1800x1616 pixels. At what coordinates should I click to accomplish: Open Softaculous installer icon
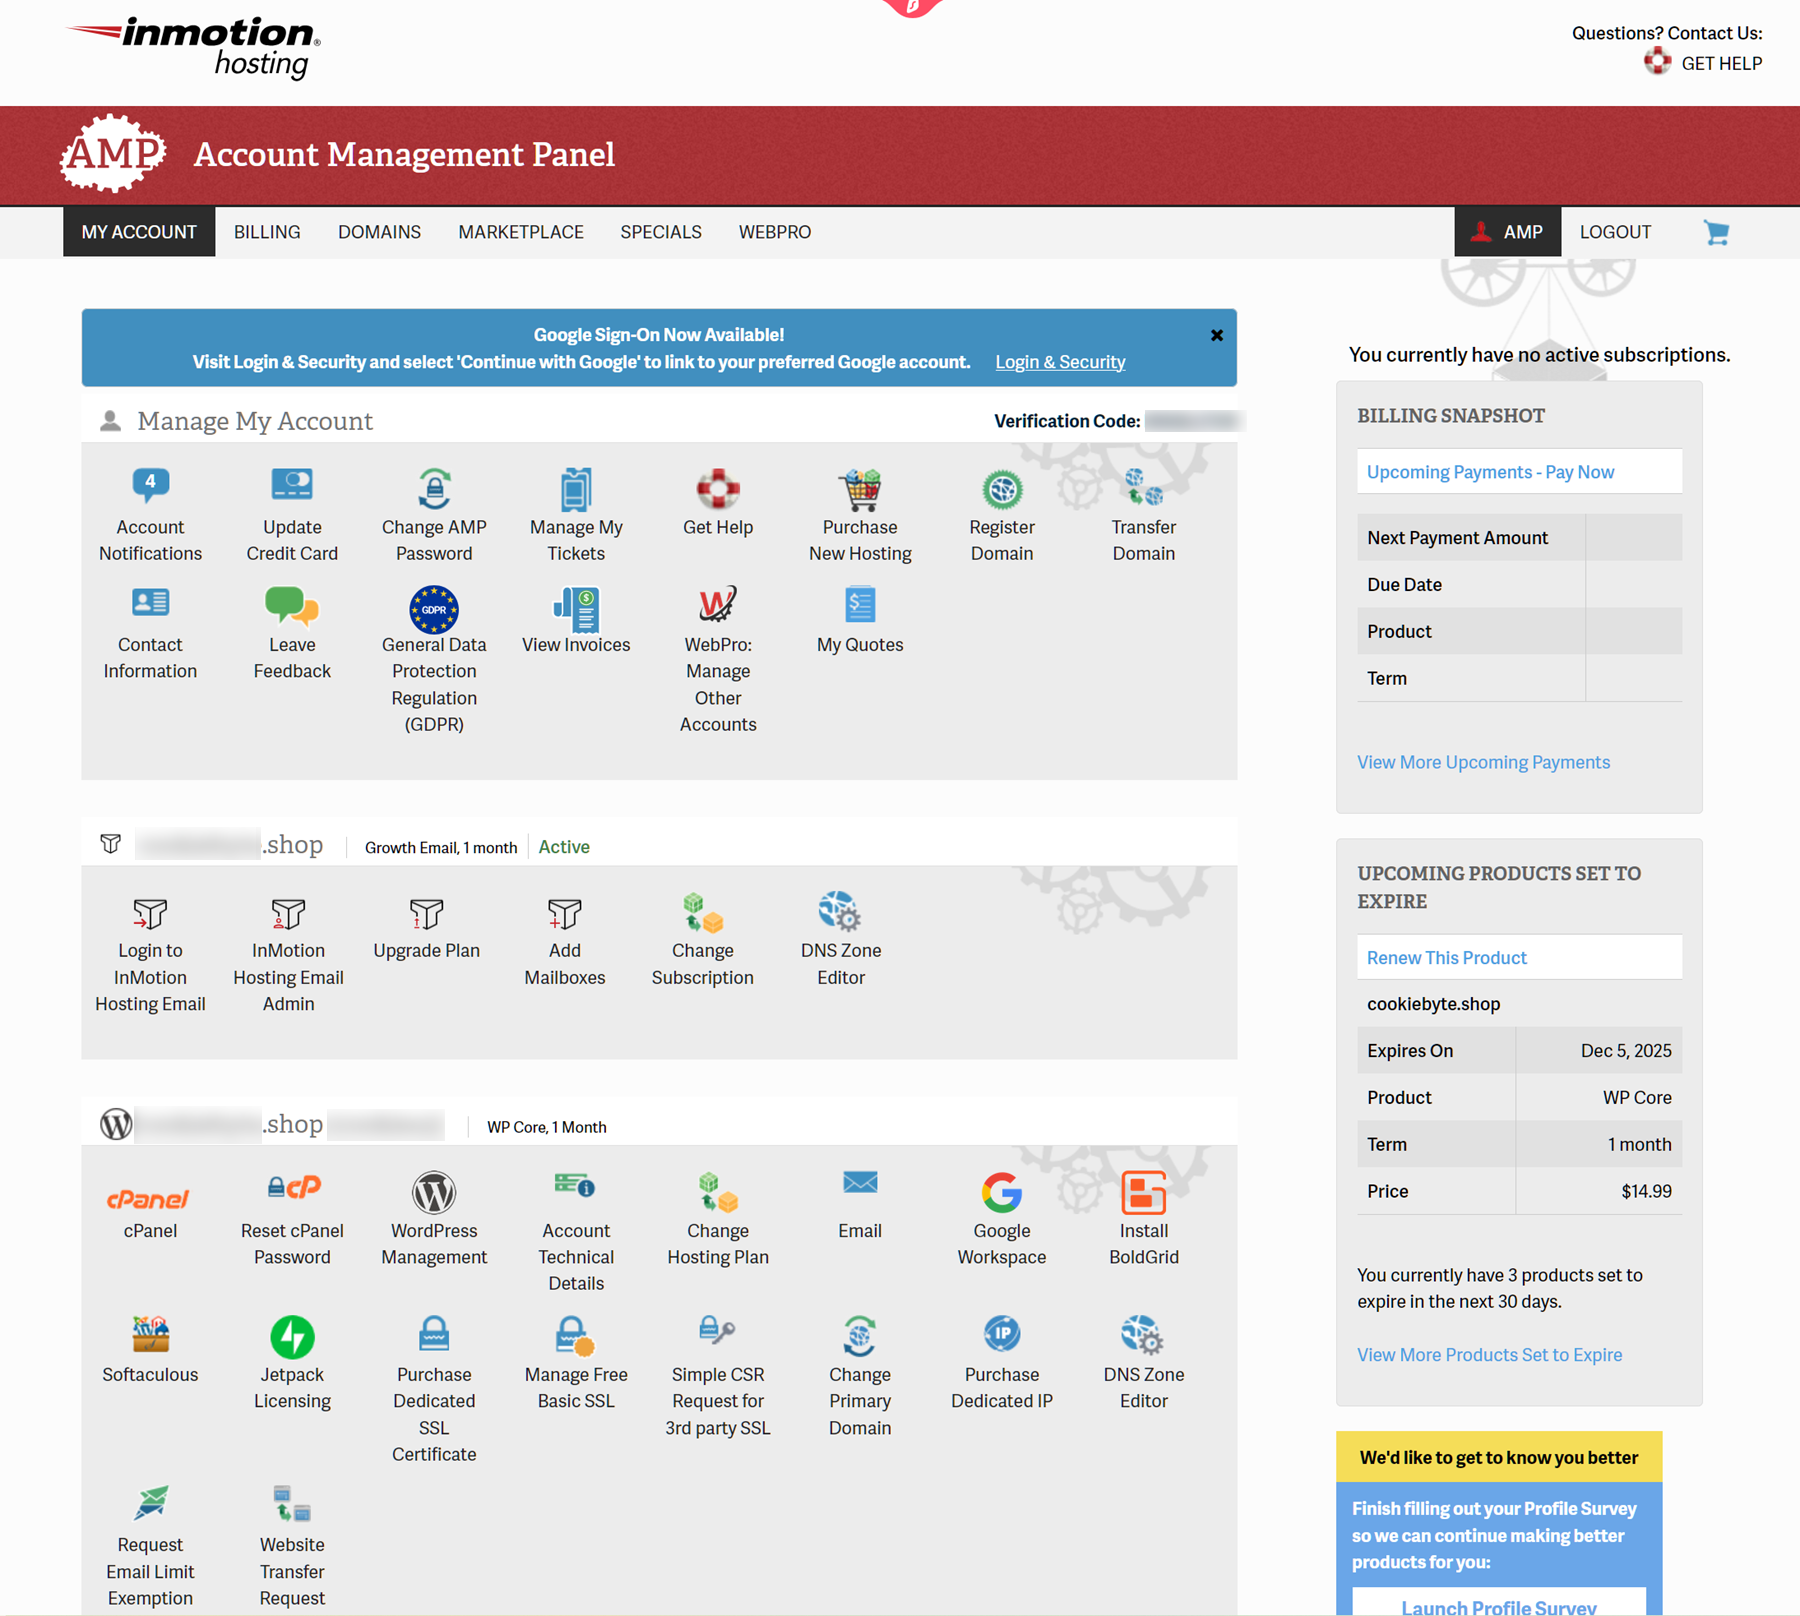click(x=150, y=1336)
